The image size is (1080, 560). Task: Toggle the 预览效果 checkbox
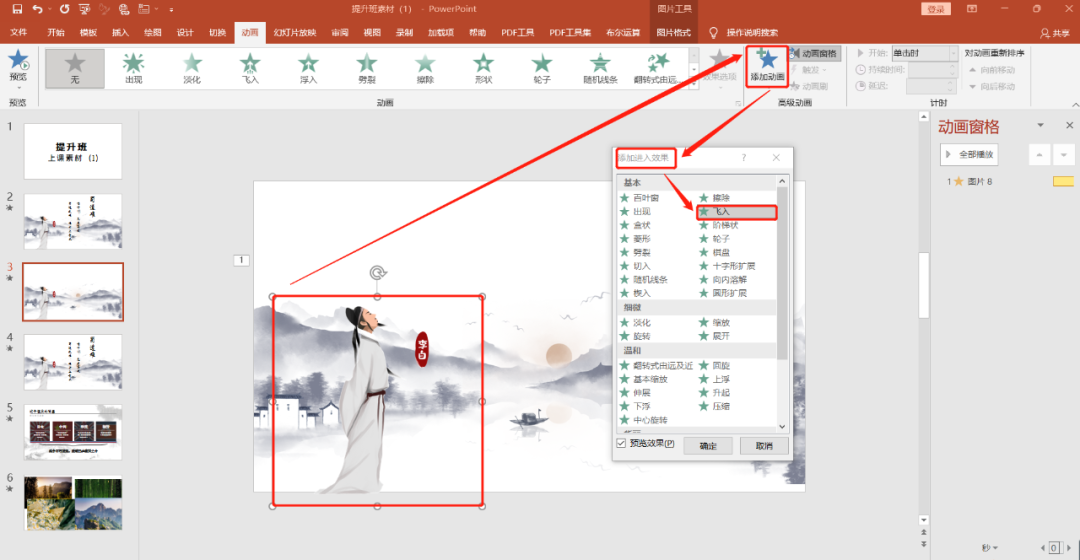coord(621,444)
